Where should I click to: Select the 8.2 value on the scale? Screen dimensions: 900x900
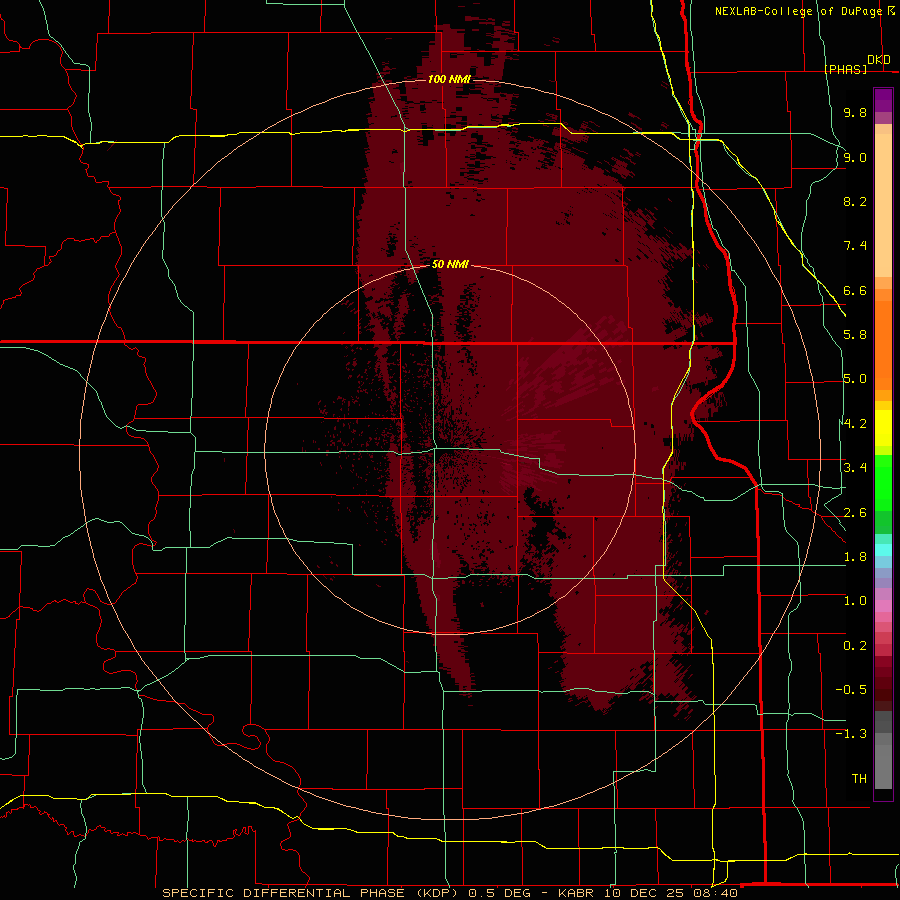click(x=855, y=201)
